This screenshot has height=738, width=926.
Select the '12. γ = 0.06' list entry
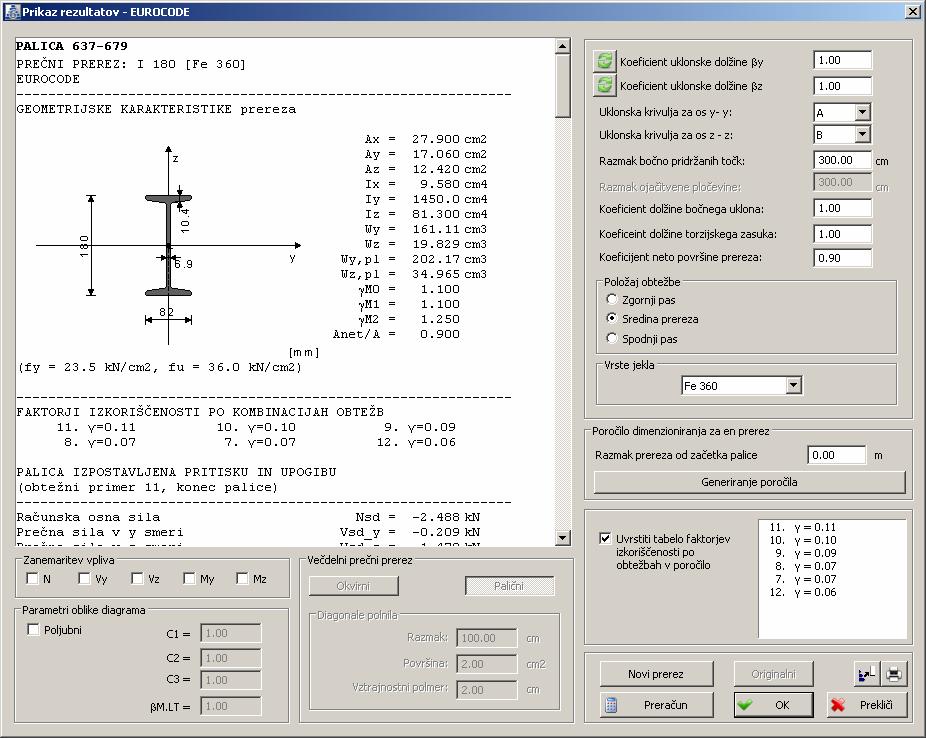coord(803,592)
